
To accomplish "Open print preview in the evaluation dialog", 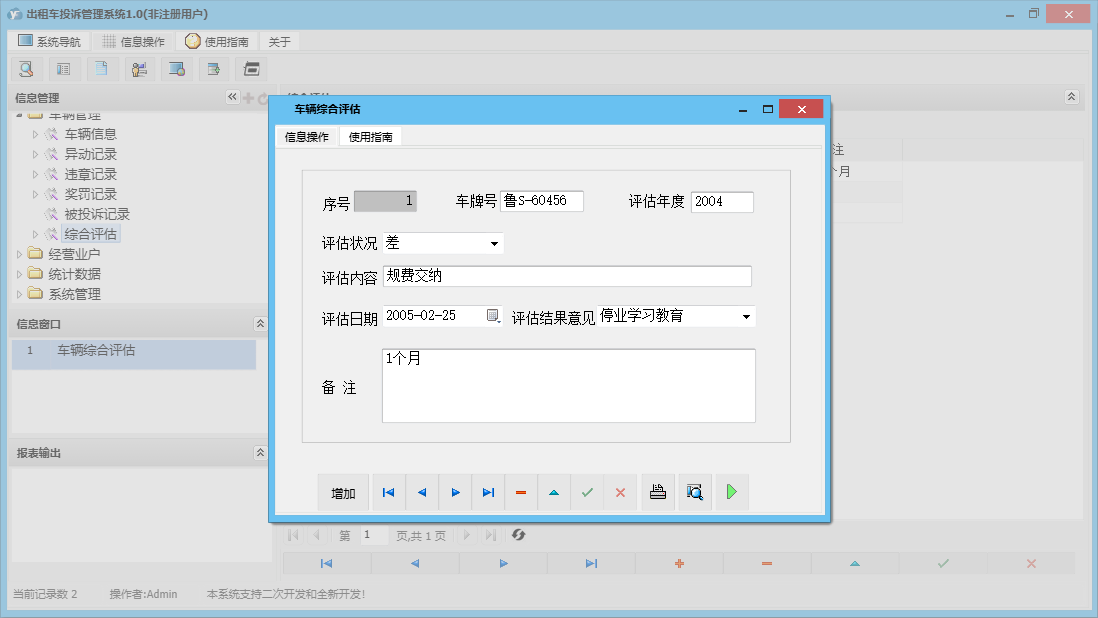I will coord(695,491).
